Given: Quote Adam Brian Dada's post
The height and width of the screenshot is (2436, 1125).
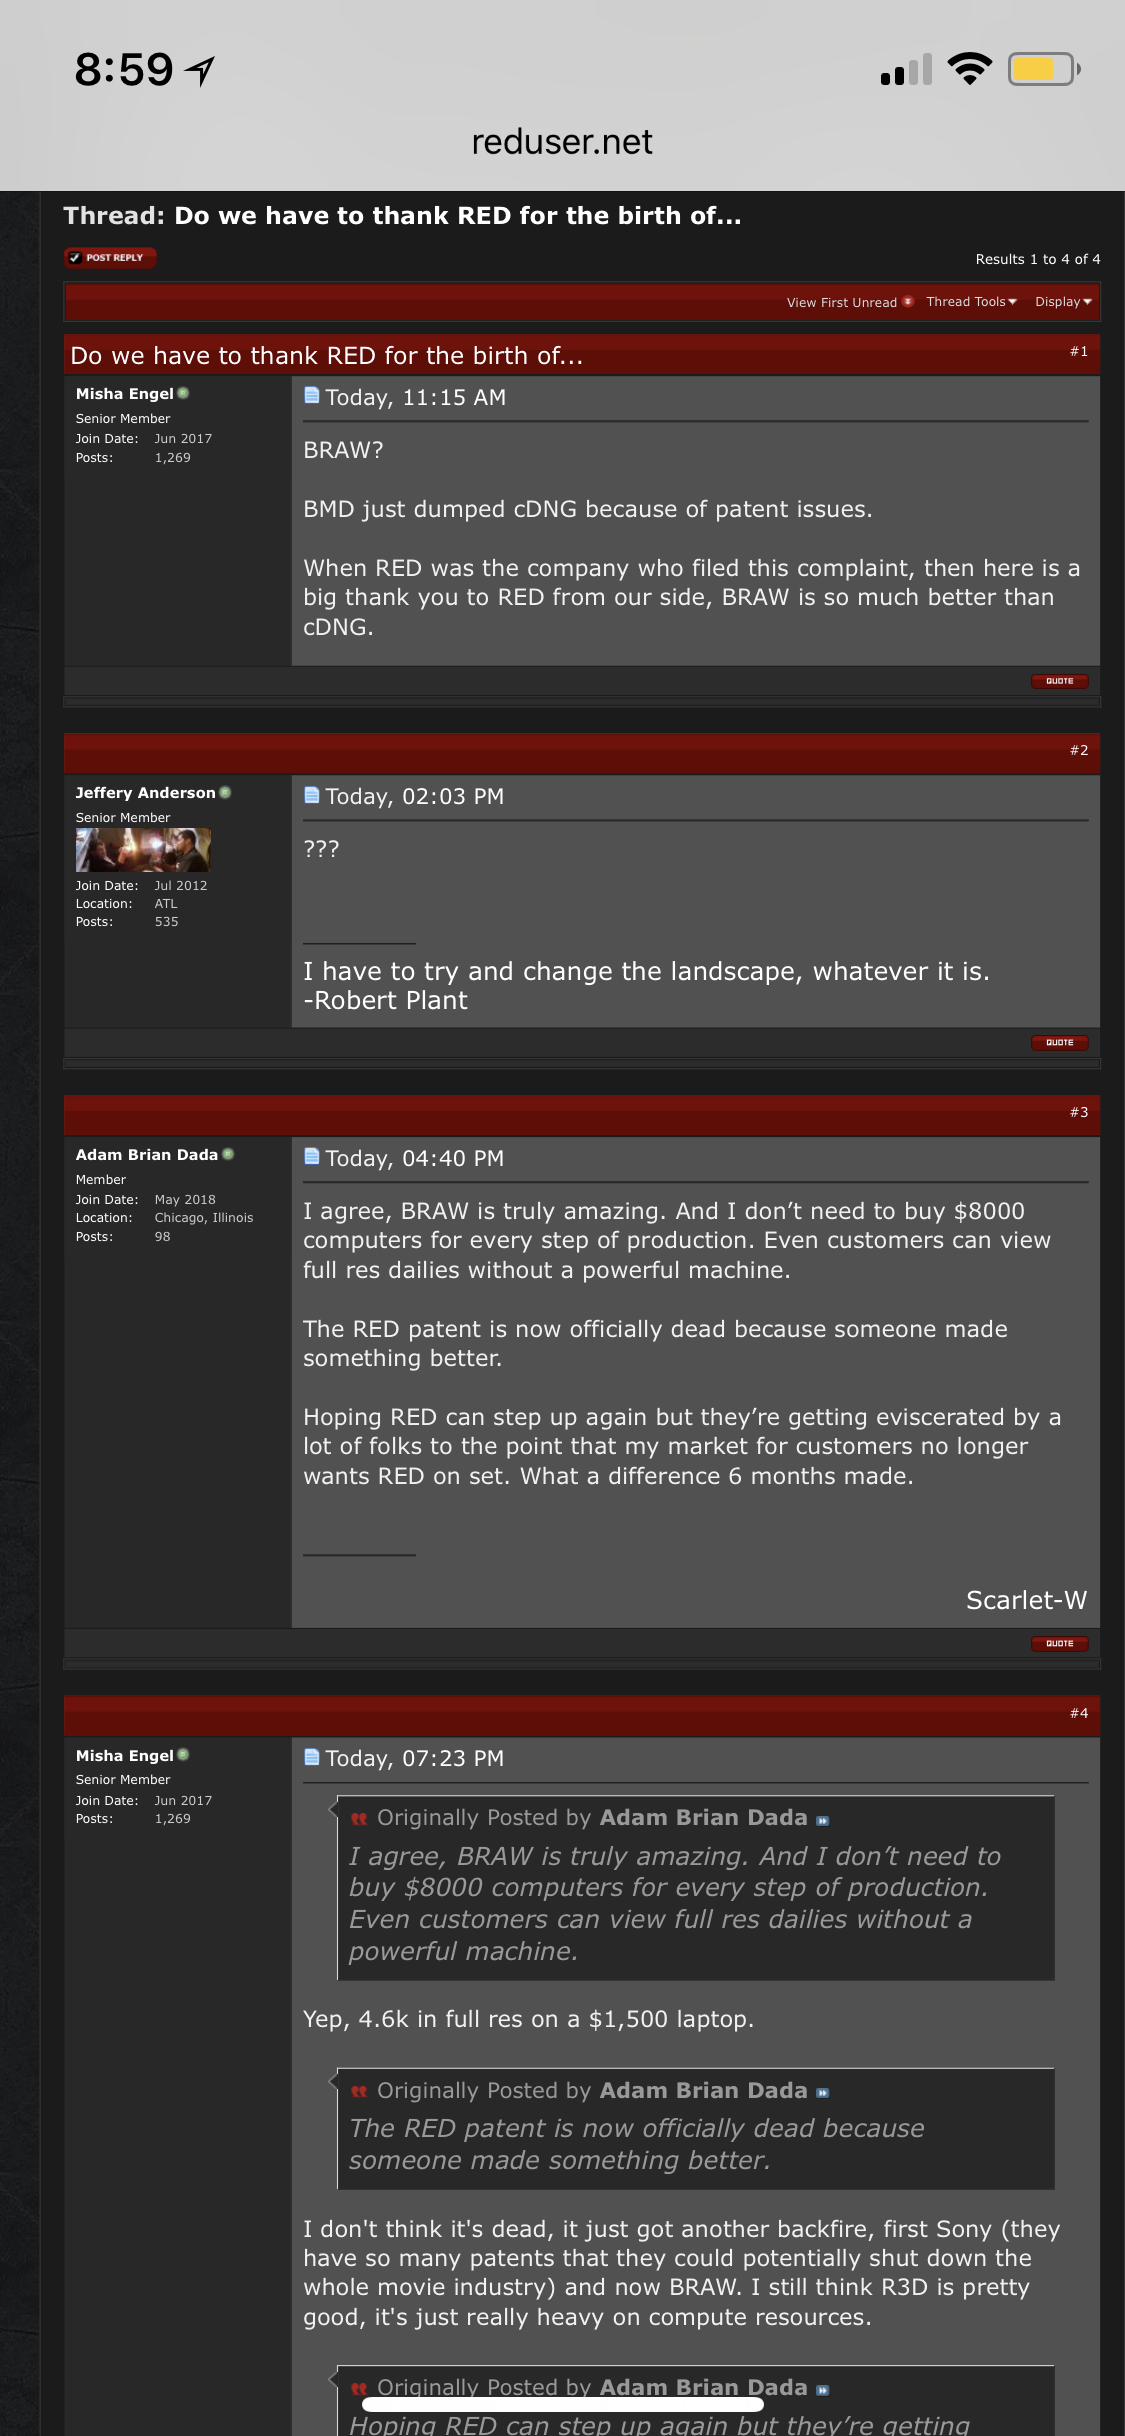Looking at the screenshot, I should [1060, 1644].
